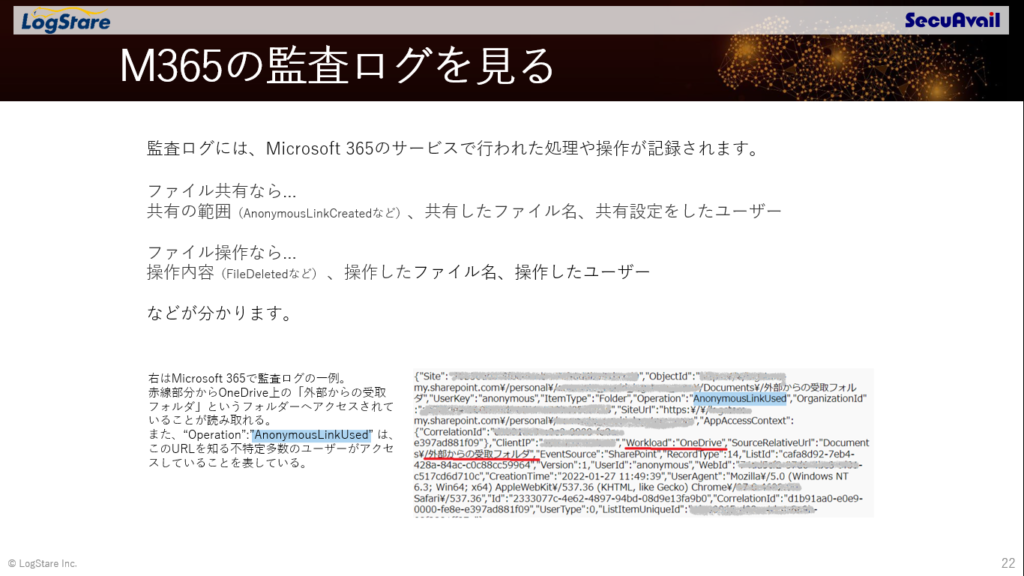
Task: Select the "AppAccessContext" key in the log
Action: [746, 421]
